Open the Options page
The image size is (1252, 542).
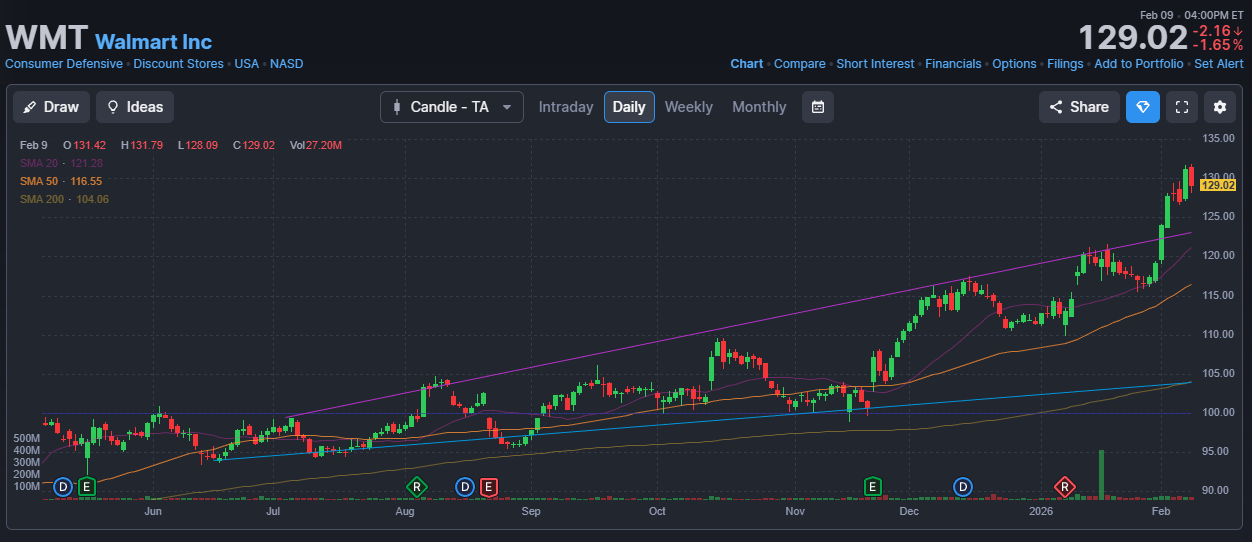pos(1014,64)
